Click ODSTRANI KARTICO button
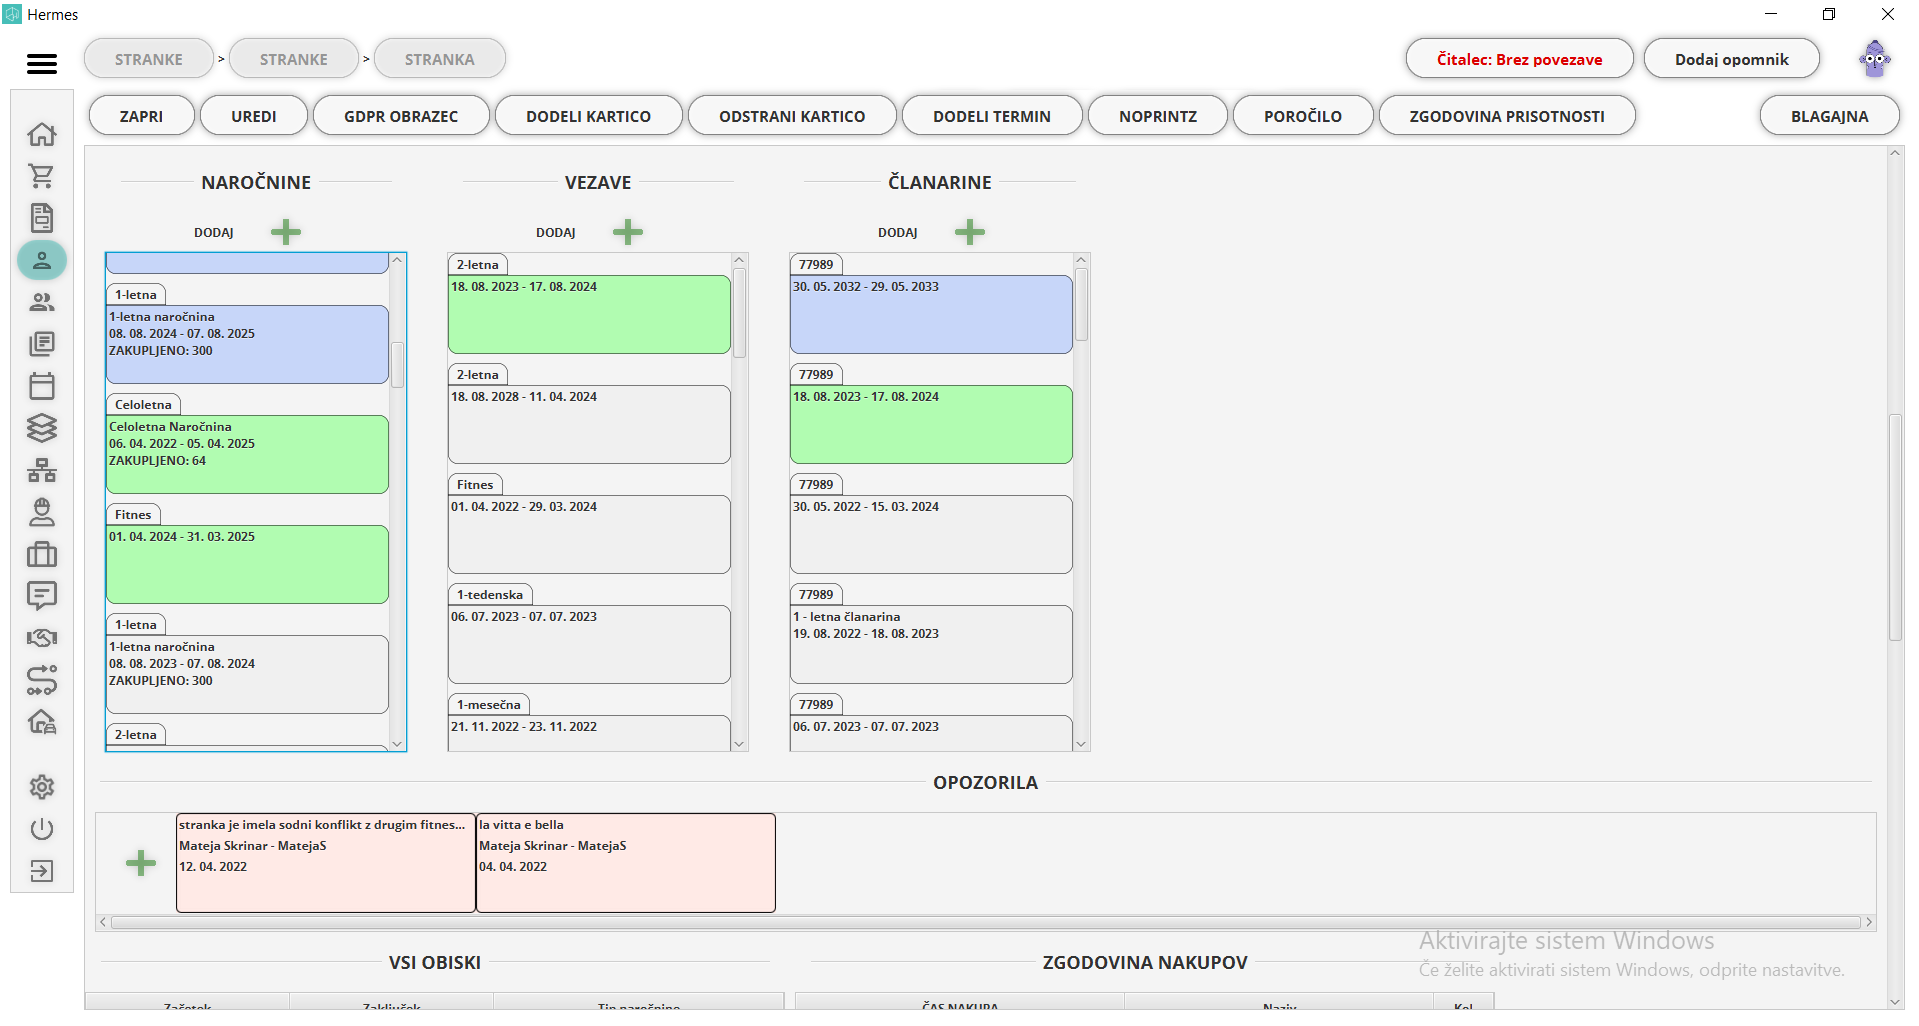The image size is (1919, 1026). [x=792, y=116]
